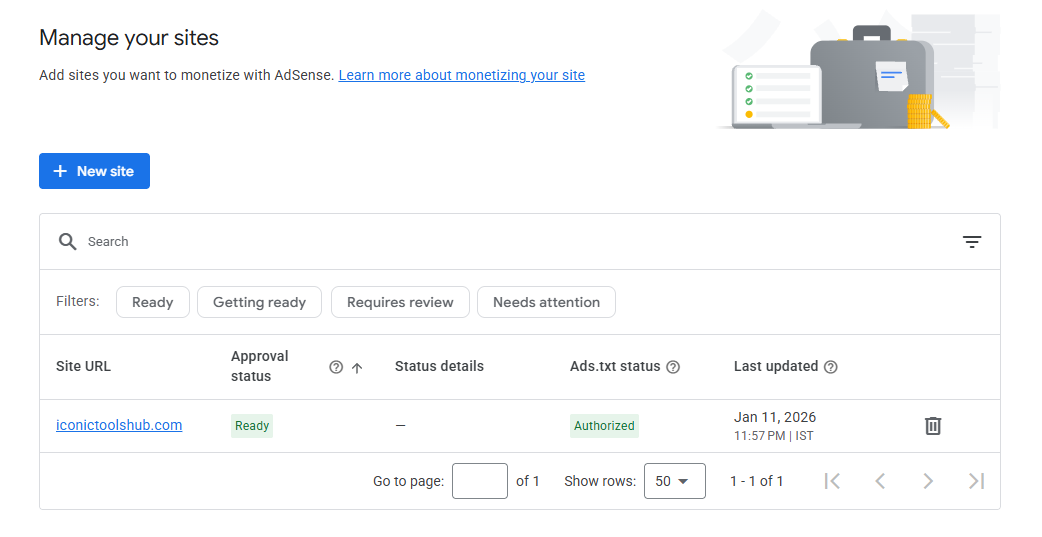1042x537 pixels.
Task: Open Learn more about monetizing link
Action: [x=461, y=75]
